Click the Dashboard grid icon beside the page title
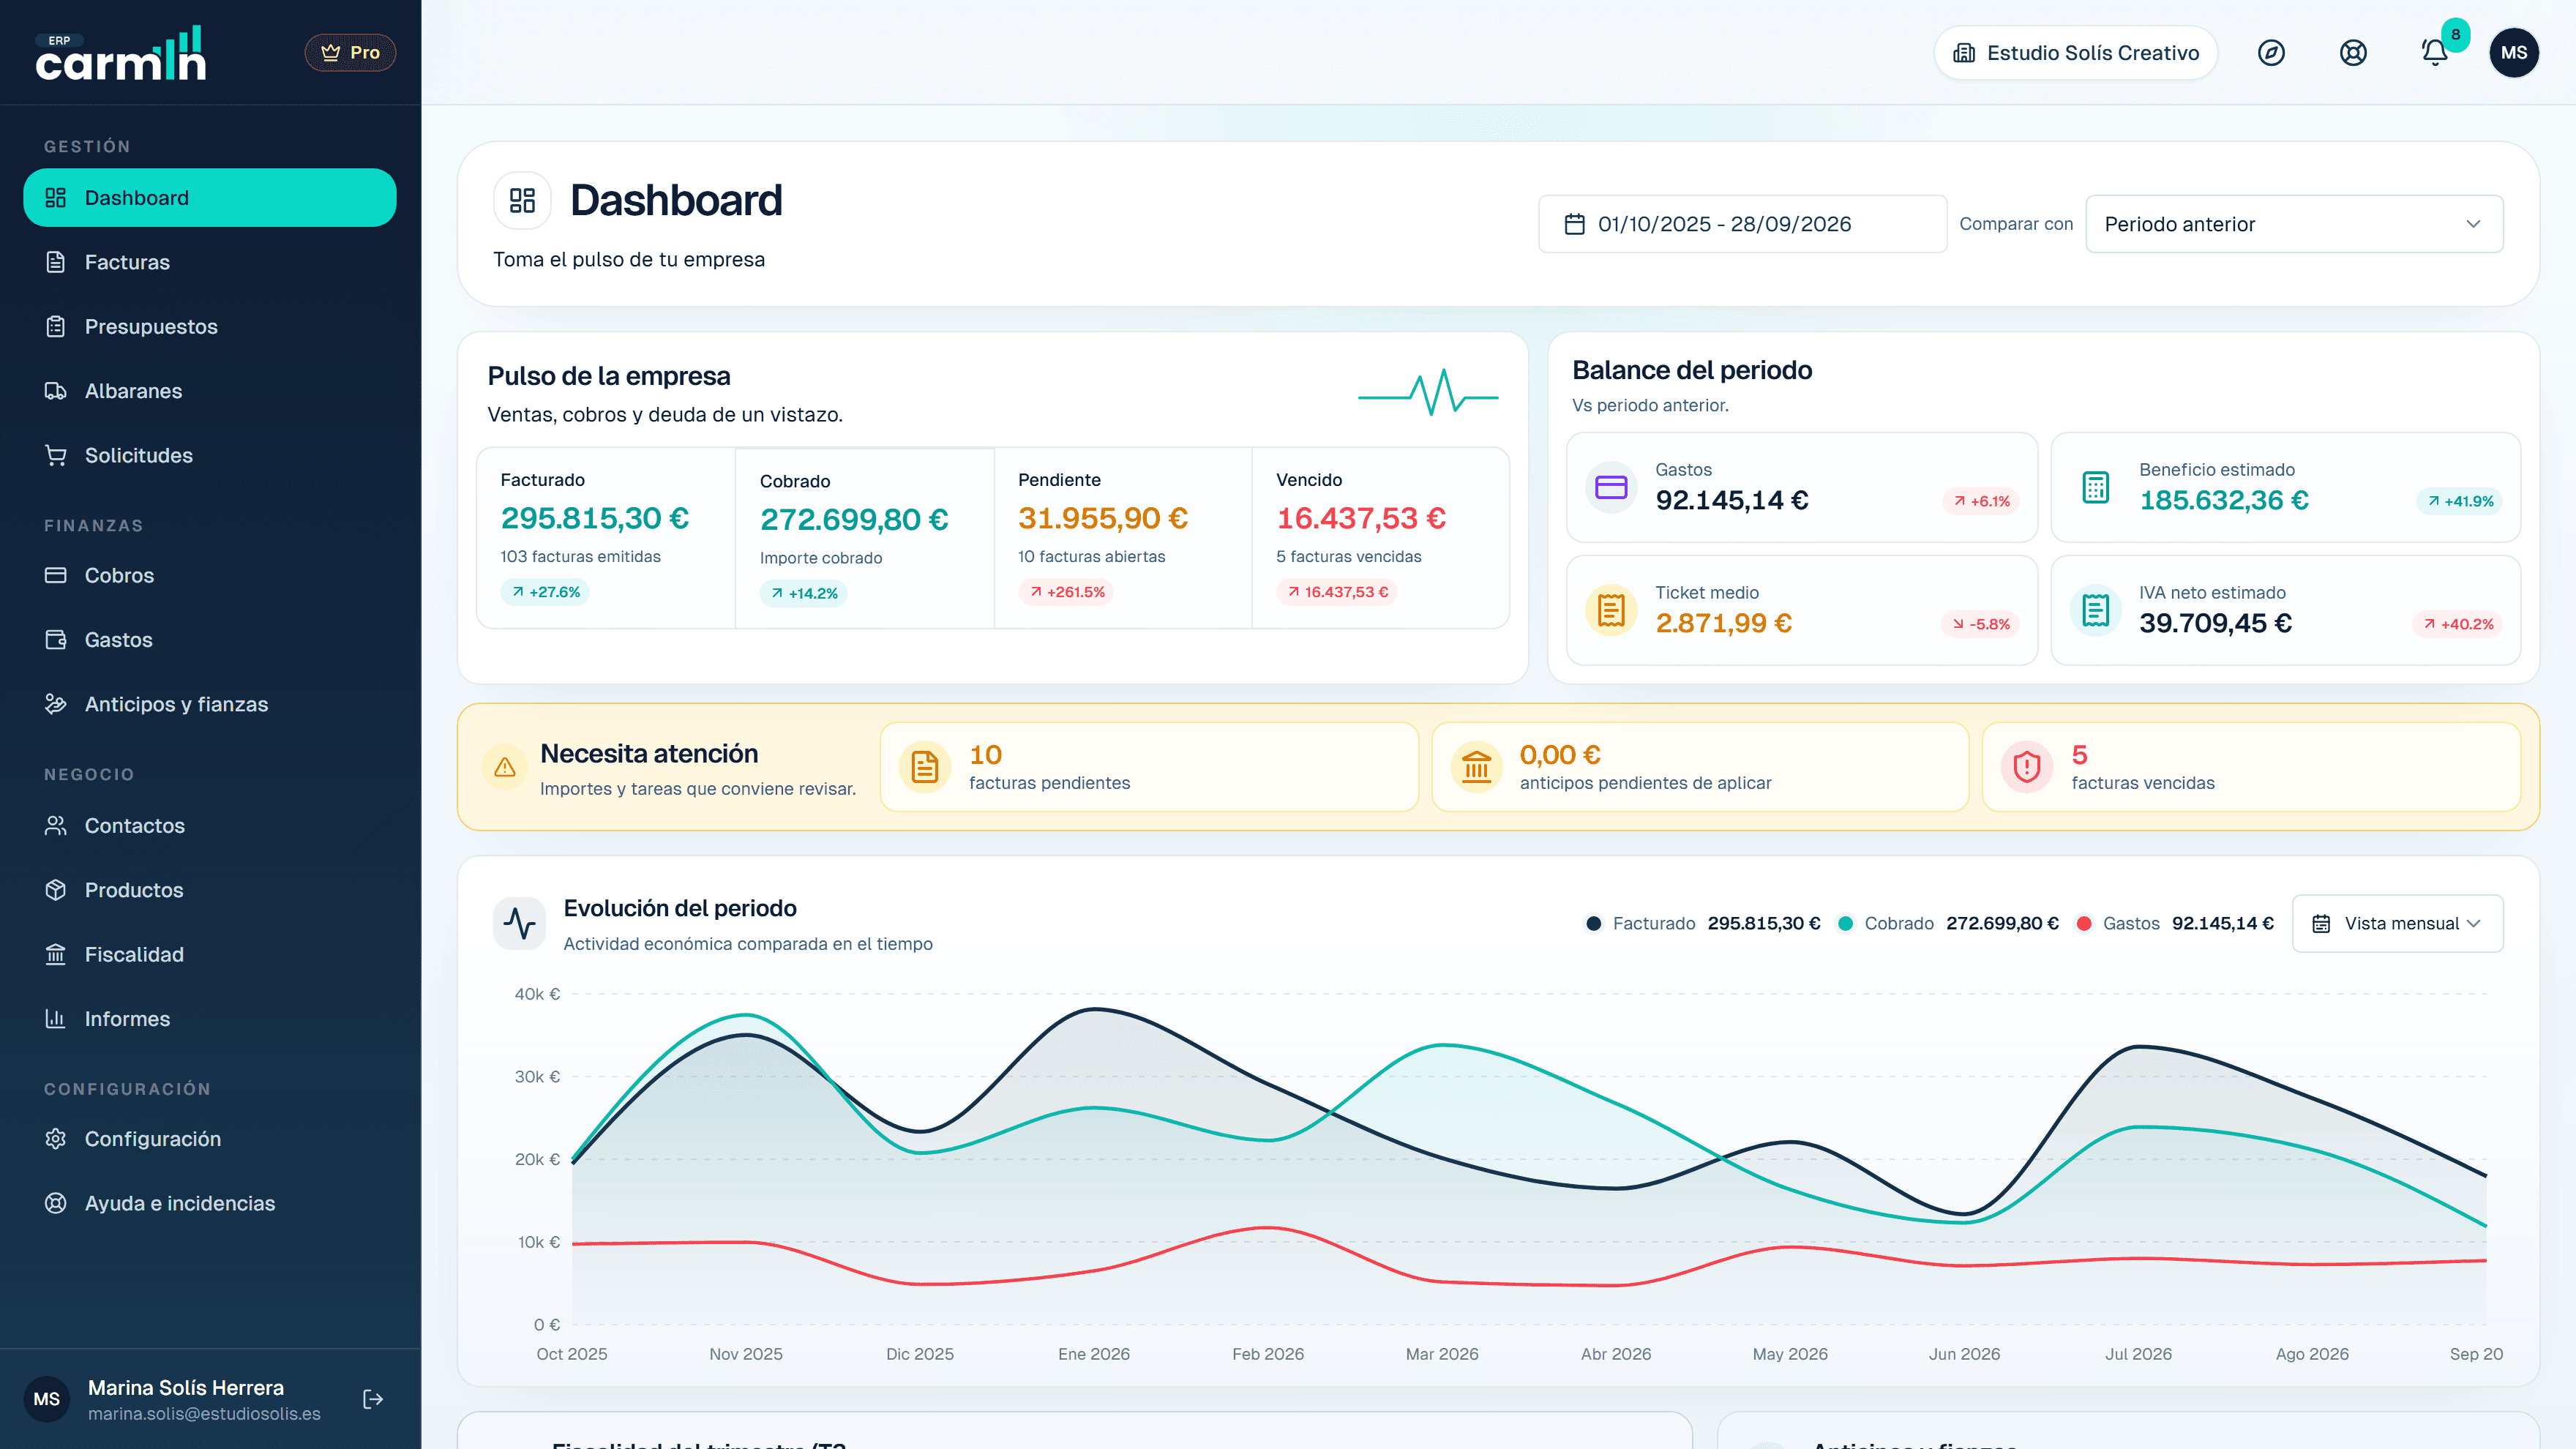The image size is (2576, 1449). [x=522, y=200]
